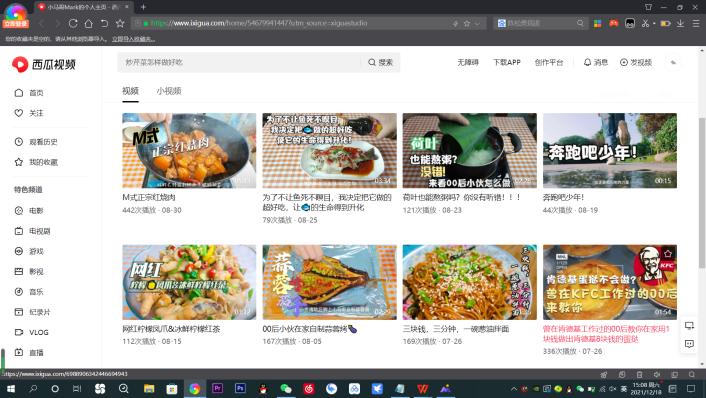Viewport: 706px width, 398px height.
Task: Click the title 奔跑吧少年!
Action: 563,197
